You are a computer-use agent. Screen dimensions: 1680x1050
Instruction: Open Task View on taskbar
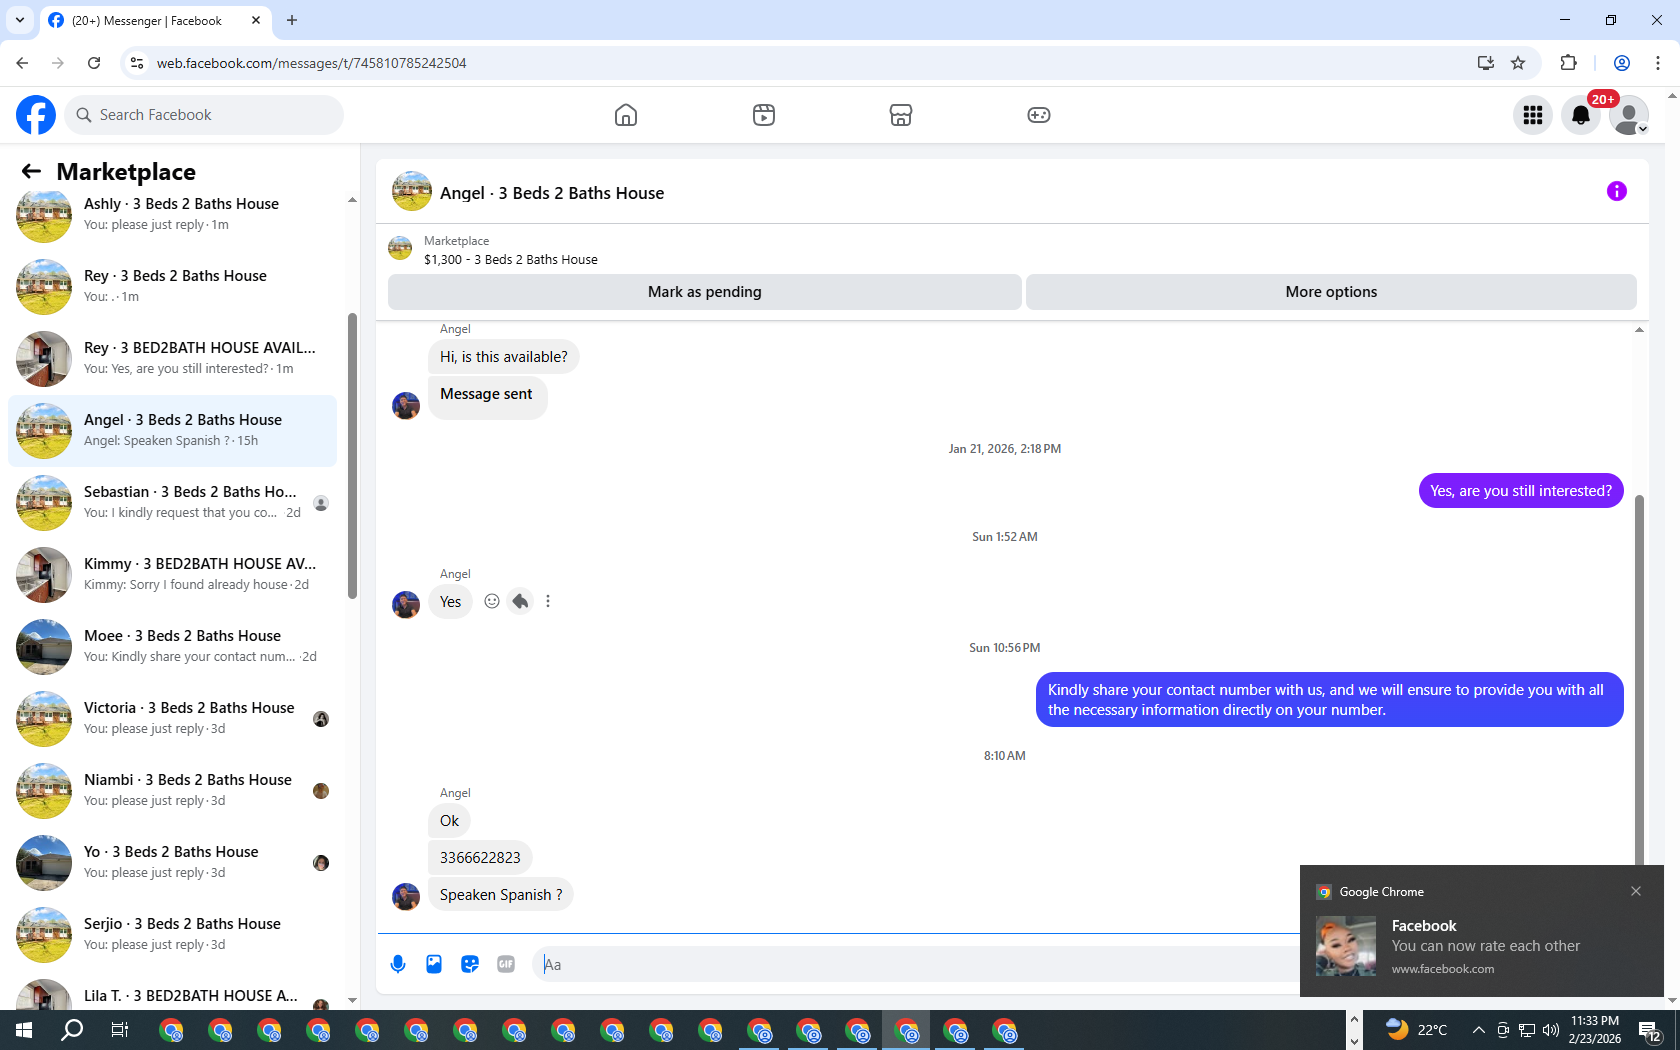tap(120, 1030)
